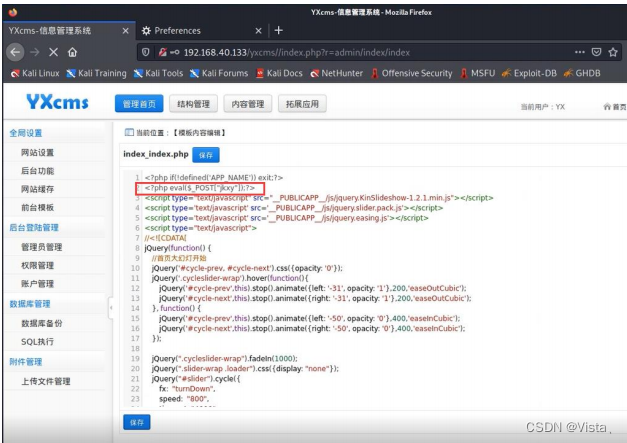Go back with the browser back arrow
Image resolution: width=627 pixels, height=443 pixels.
(x=15, y=52)
